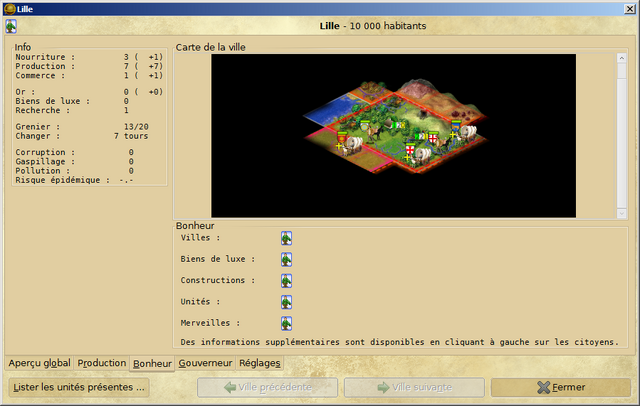Click city map scrollbar down arrow
640x406 pixels.
pos(622,213)
